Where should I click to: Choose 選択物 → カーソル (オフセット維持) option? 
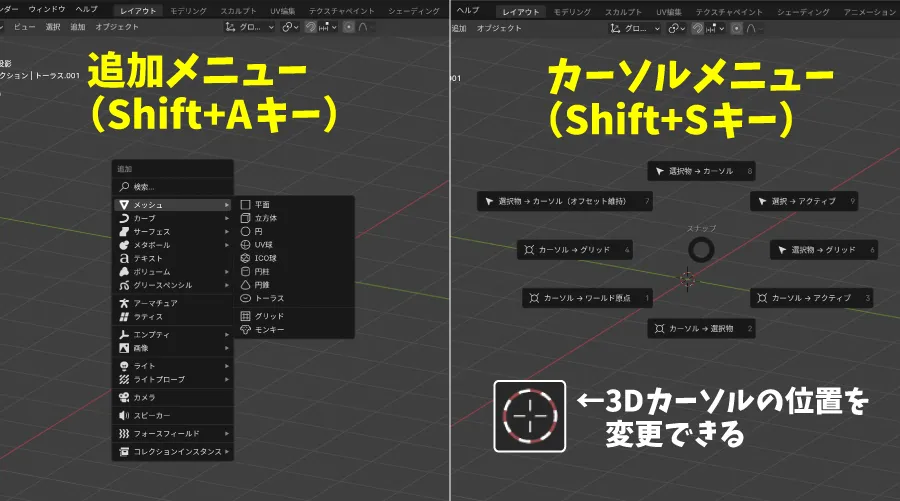point(565,201)
